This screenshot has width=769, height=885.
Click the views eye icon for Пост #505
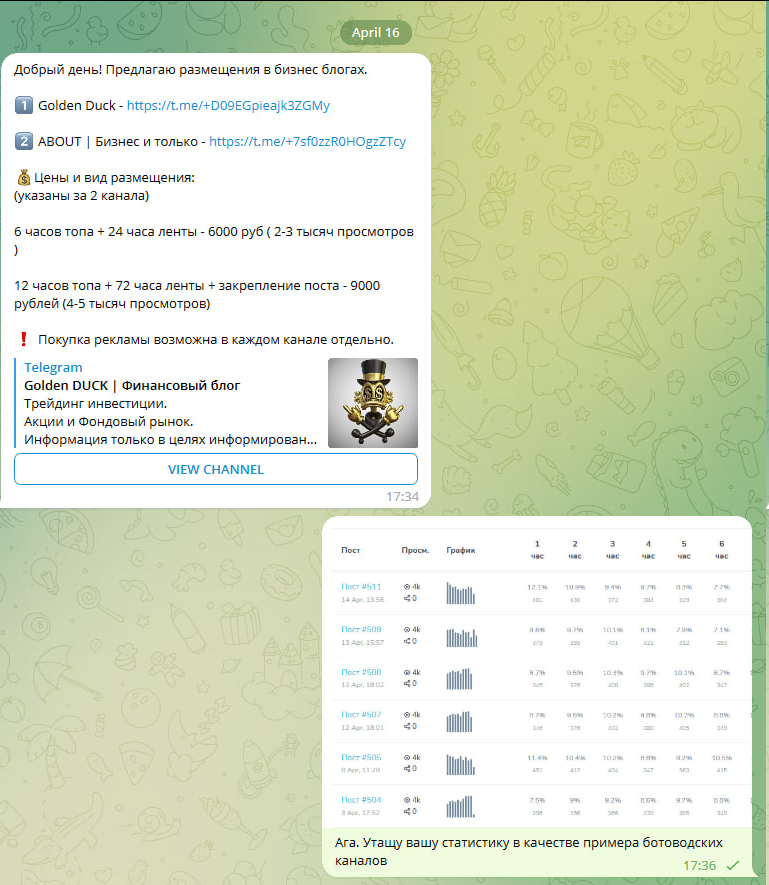pos(407,757)
